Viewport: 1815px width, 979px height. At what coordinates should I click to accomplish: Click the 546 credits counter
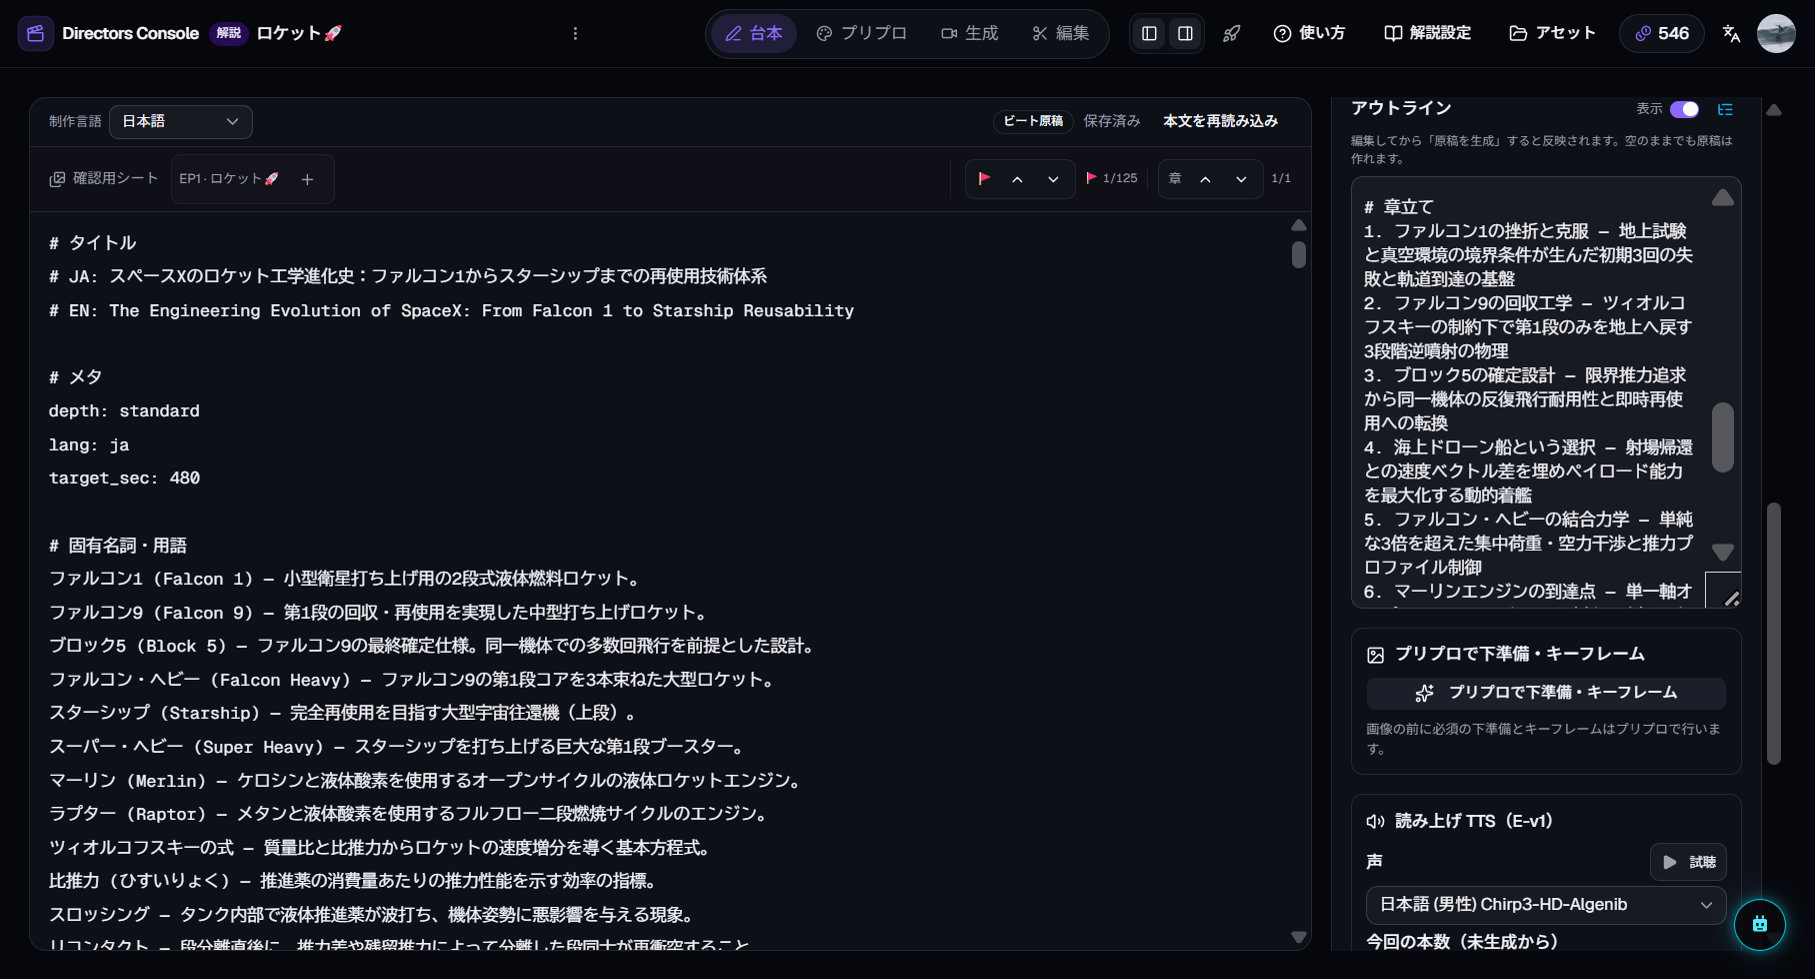[x=1662, y=33]
